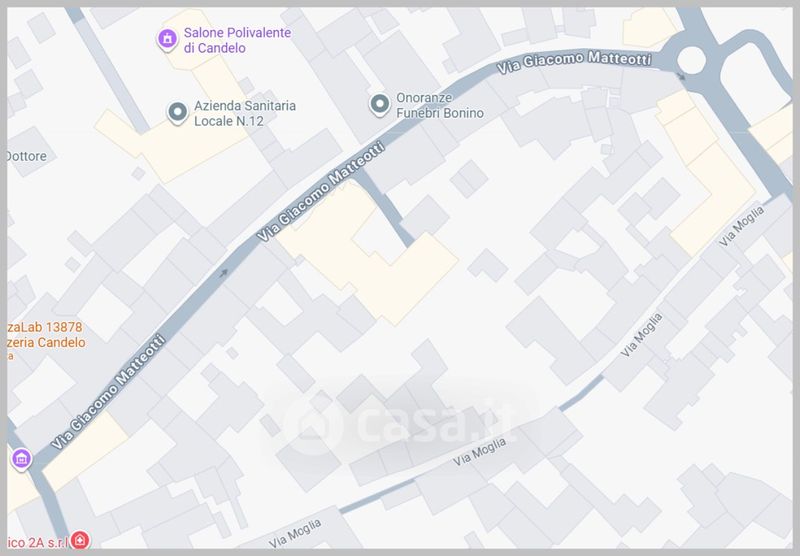The height and width of the screenshot is (556, 800).
Task: Click the direction arrow on lower Via Matteotti
Action: coord(223,273)
